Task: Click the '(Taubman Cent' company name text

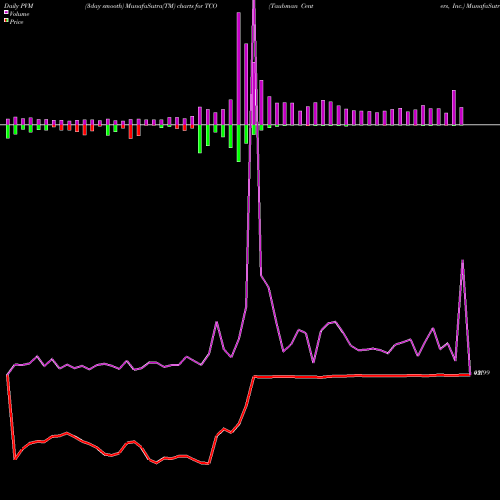Action: (x=291, y=6)
